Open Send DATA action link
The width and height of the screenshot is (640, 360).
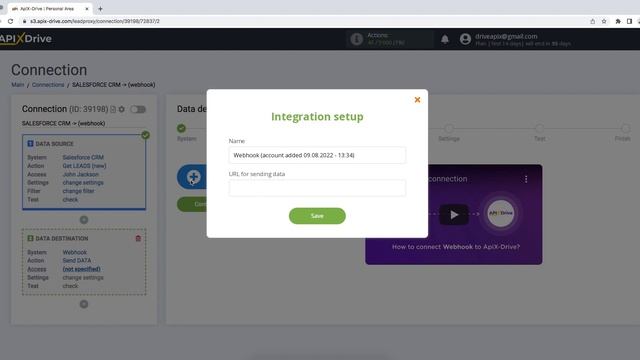(x=77, y=260)
